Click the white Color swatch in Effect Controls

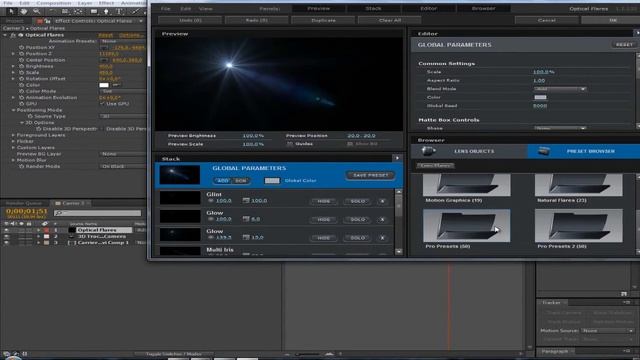click(104, 85)
